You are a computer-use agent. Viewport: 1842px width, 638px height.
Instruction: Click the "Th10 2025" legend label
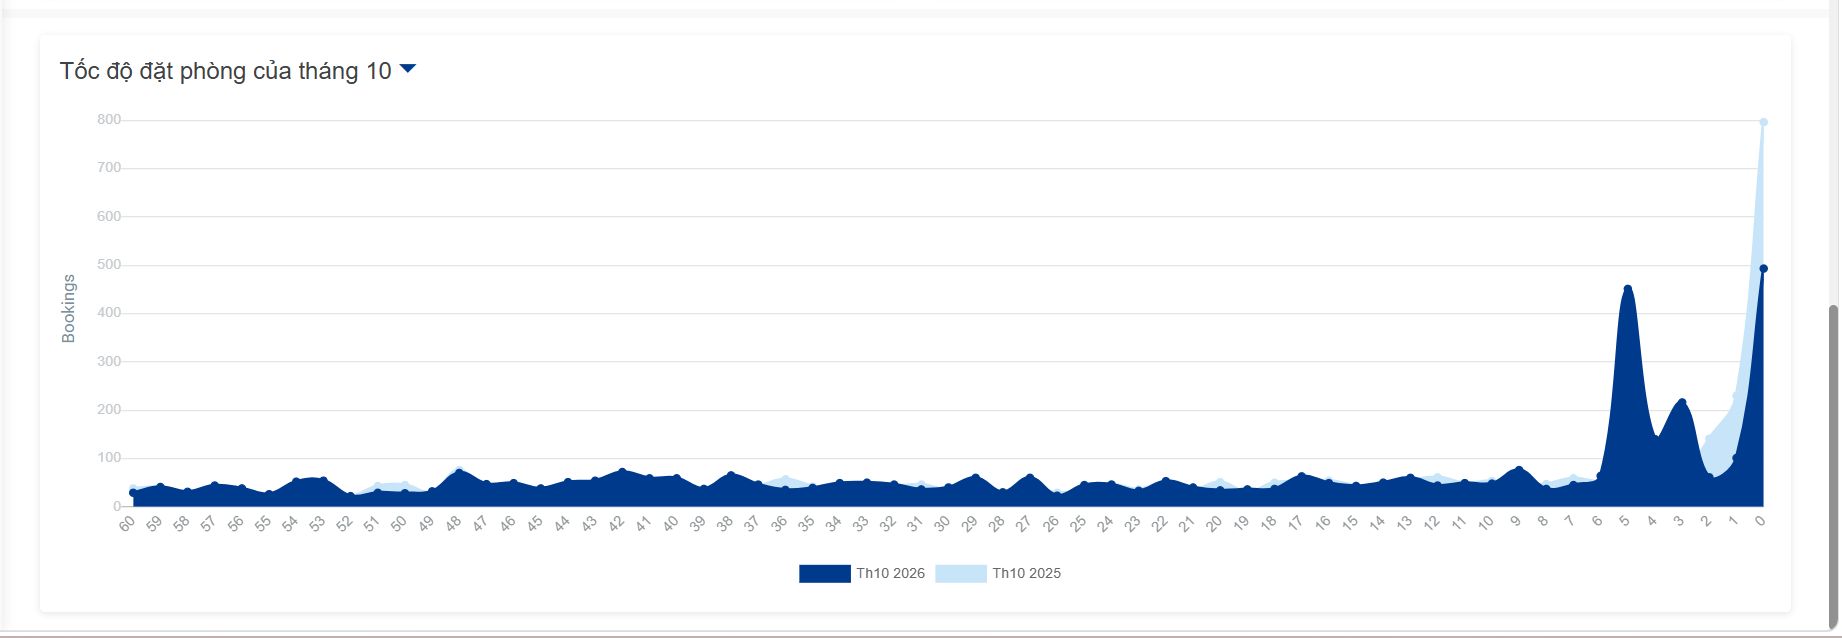pyautogui.click(x=1026, y=573)
